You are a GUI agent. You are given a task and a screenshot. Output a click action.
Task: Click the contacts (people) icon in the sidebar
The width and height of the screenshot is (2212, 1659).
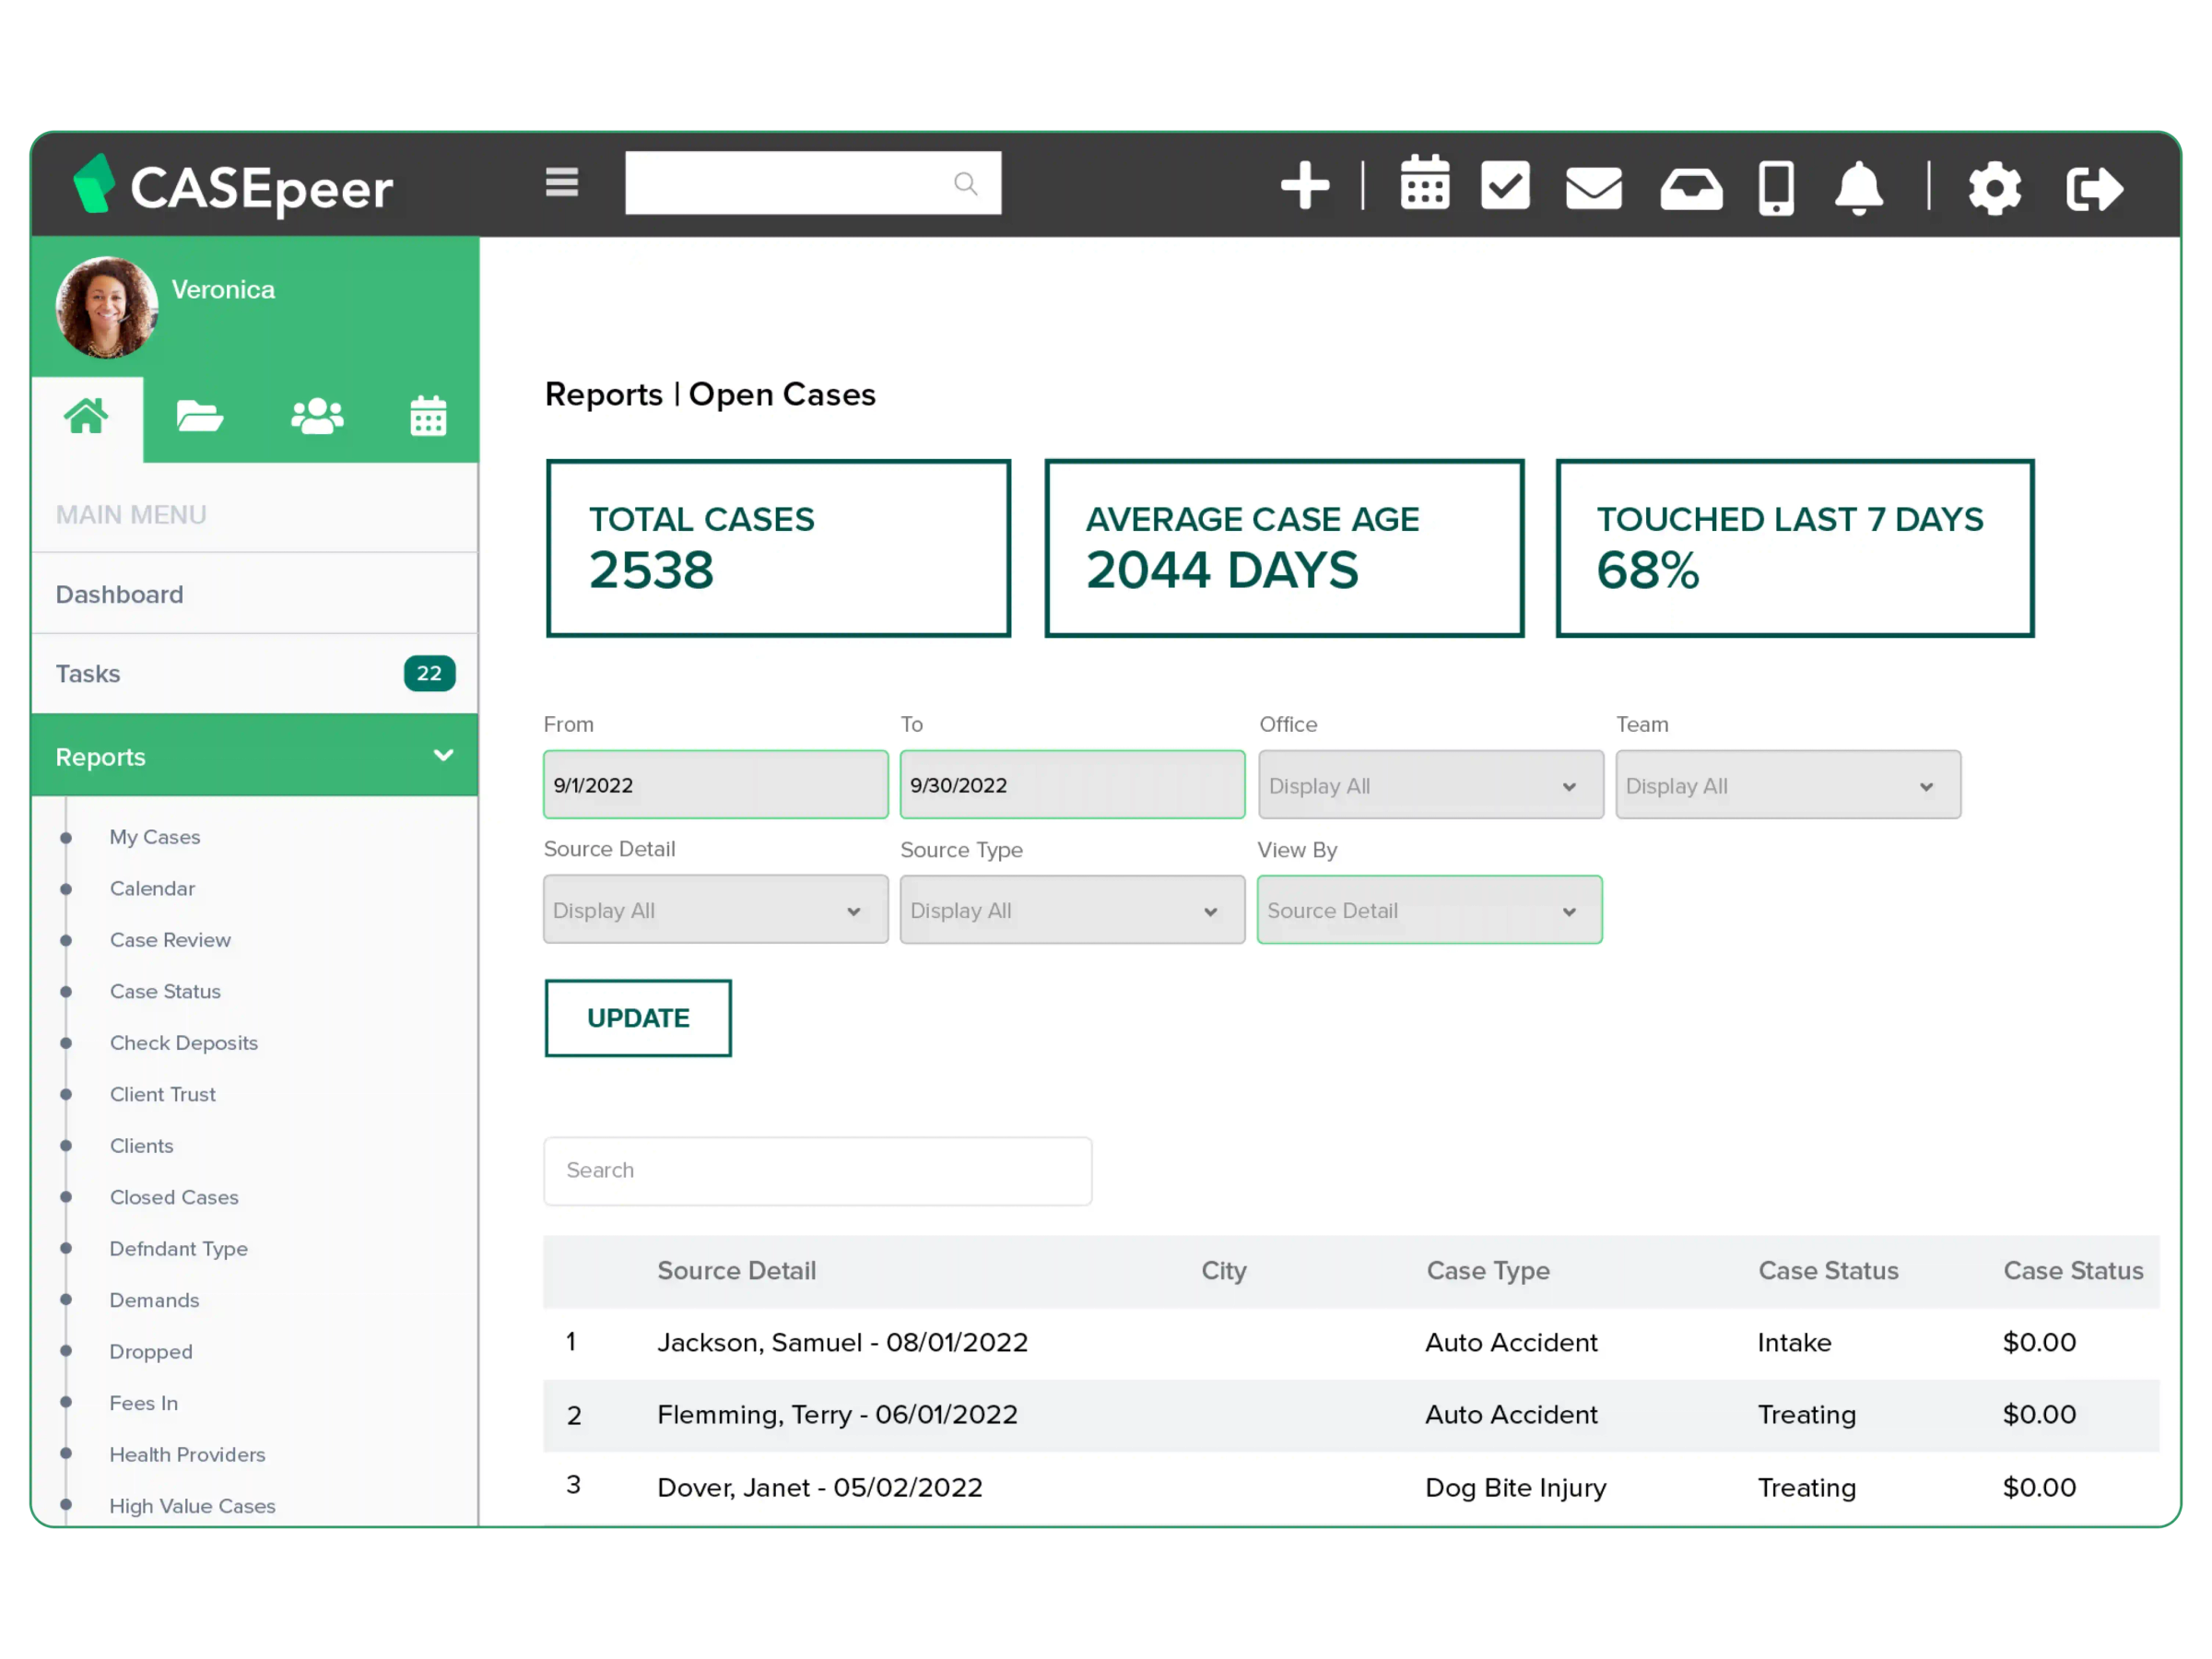pos(316,417)
